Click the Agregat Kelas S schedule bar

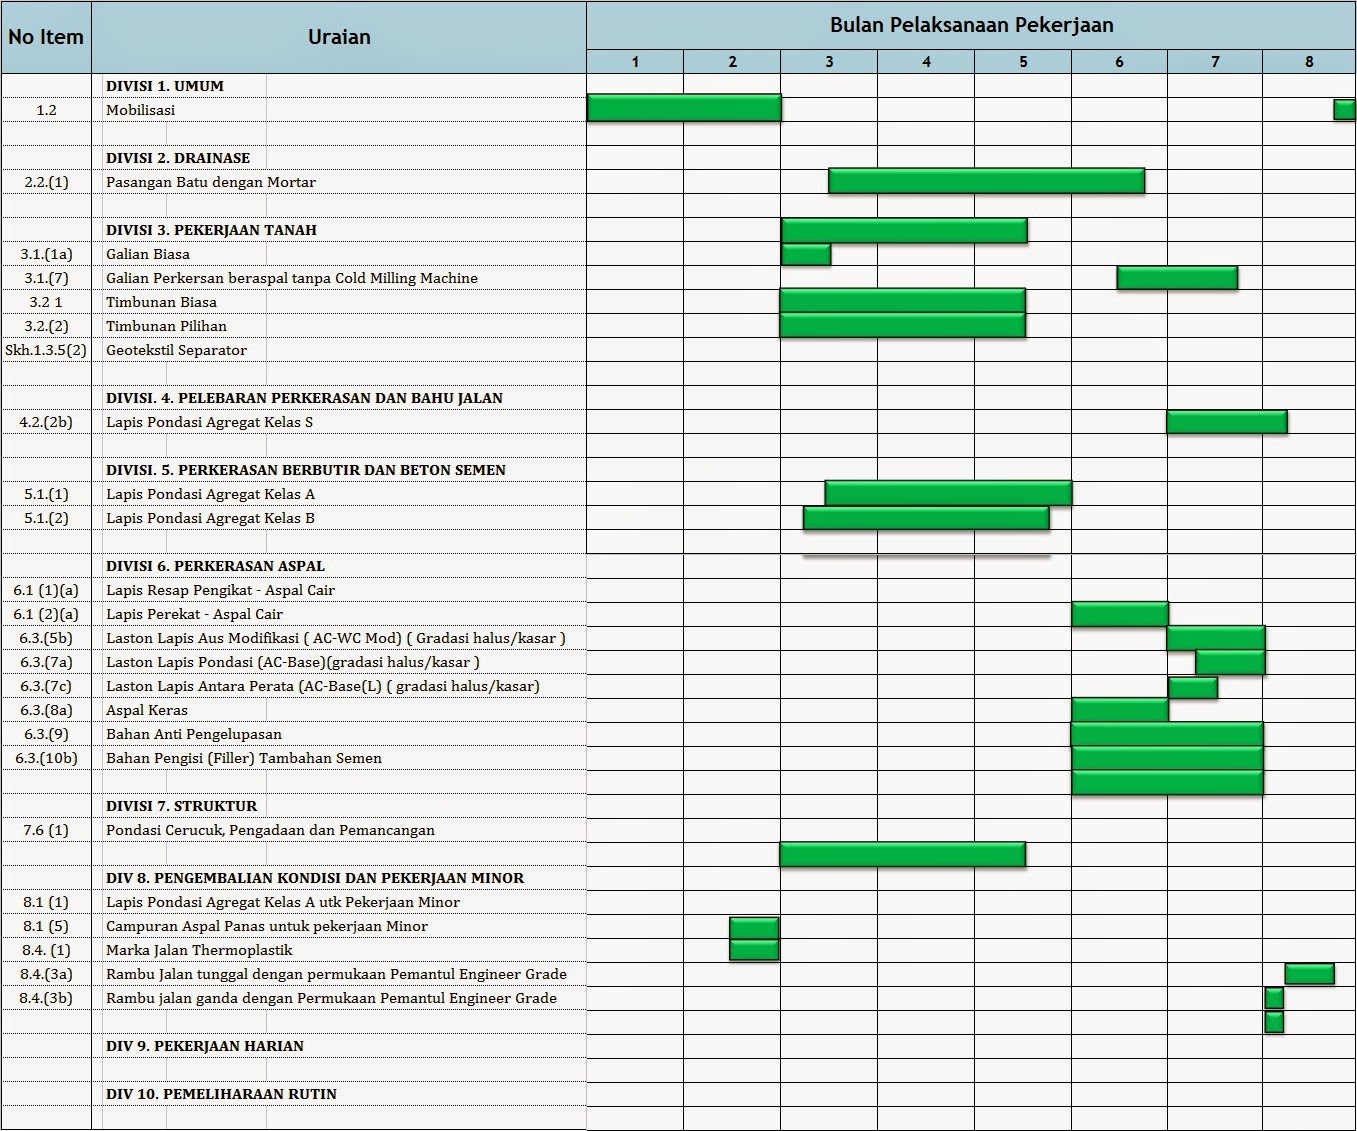coord(1227,422)
